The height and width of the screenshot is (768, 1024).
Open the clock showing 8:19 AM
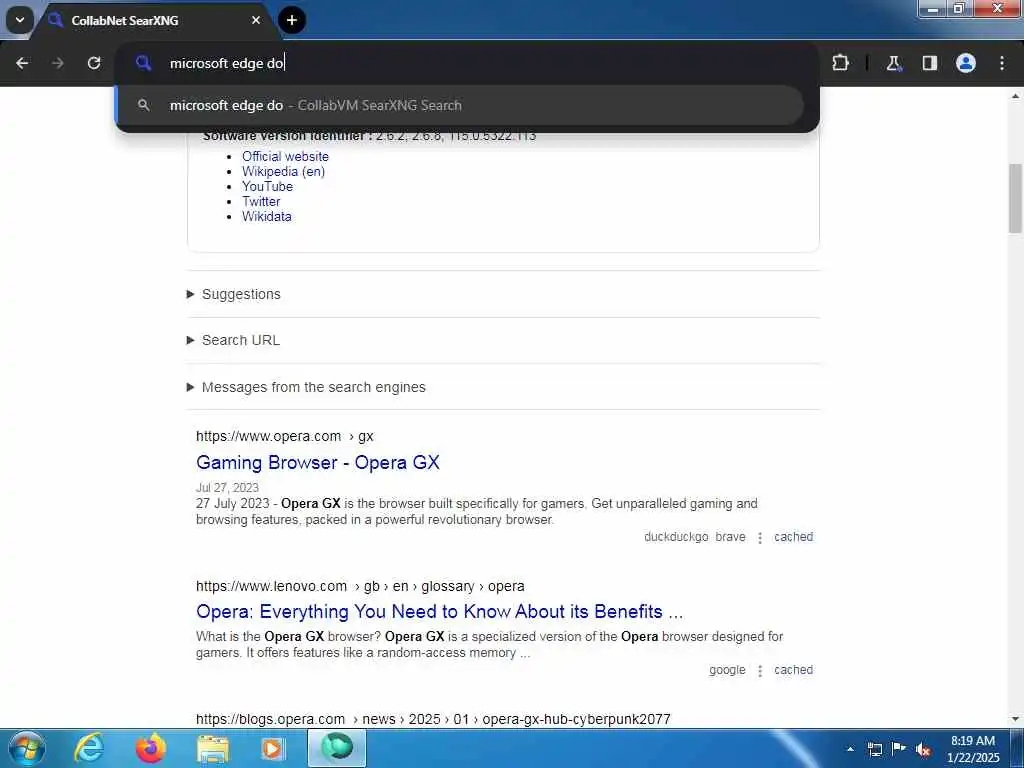click(x=973, y=749)
